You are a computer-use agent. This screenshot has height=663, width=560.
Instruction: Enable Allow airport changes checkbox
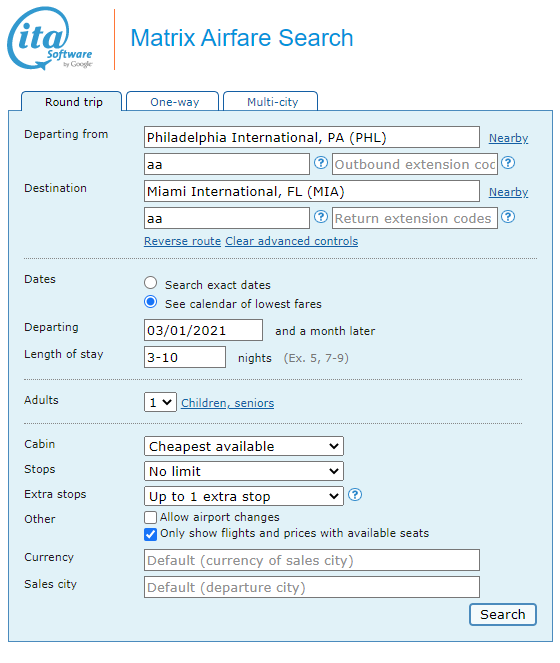pyautogui.click(x=150, y=518)
